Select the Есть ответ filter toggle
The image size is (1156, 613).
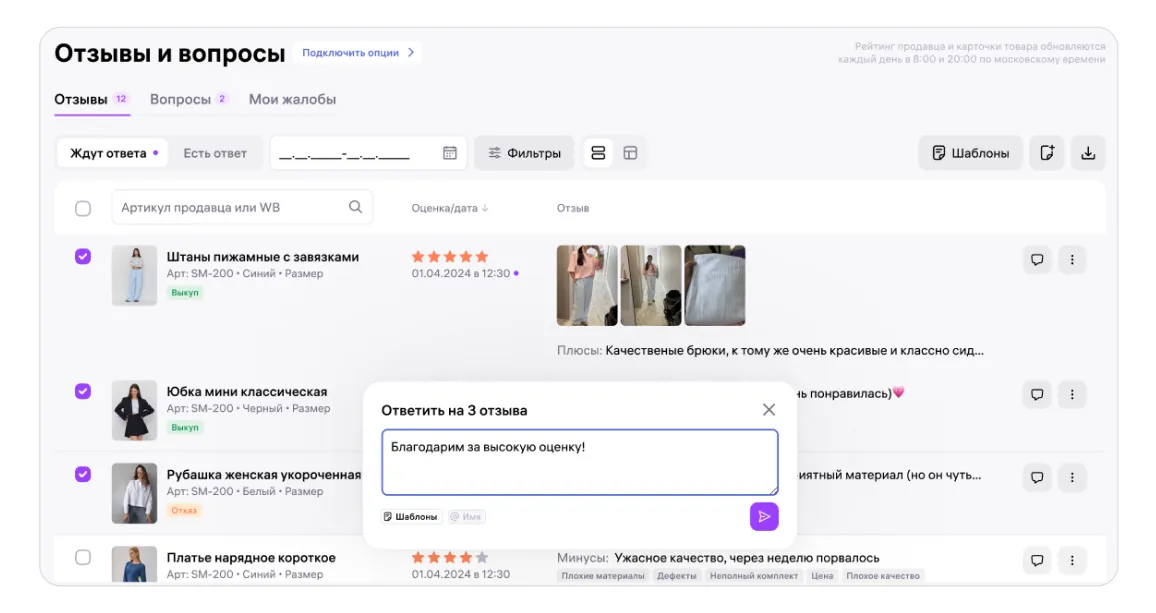(215, 153)
